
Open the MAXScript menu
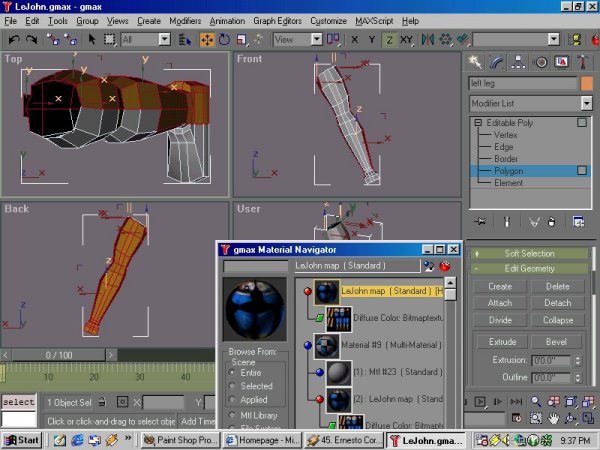point(374,21)
